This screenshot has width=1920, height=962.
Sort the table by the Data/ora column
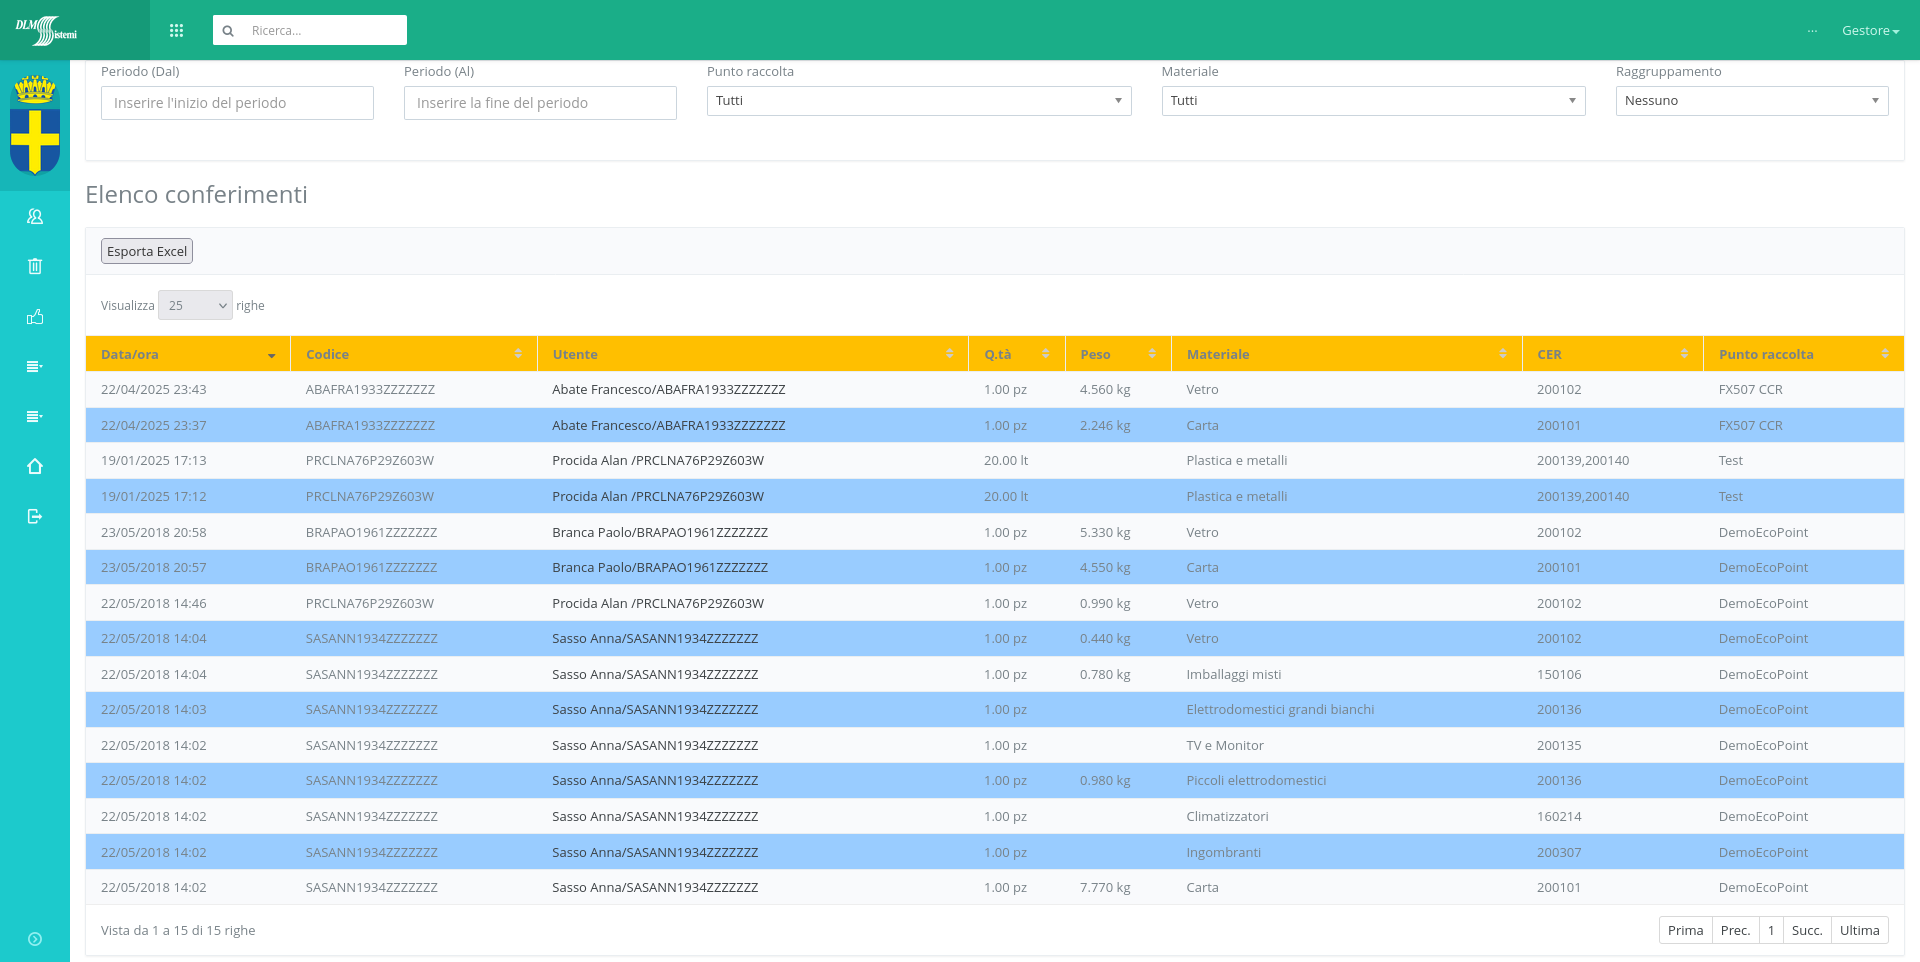pos(187,355)
